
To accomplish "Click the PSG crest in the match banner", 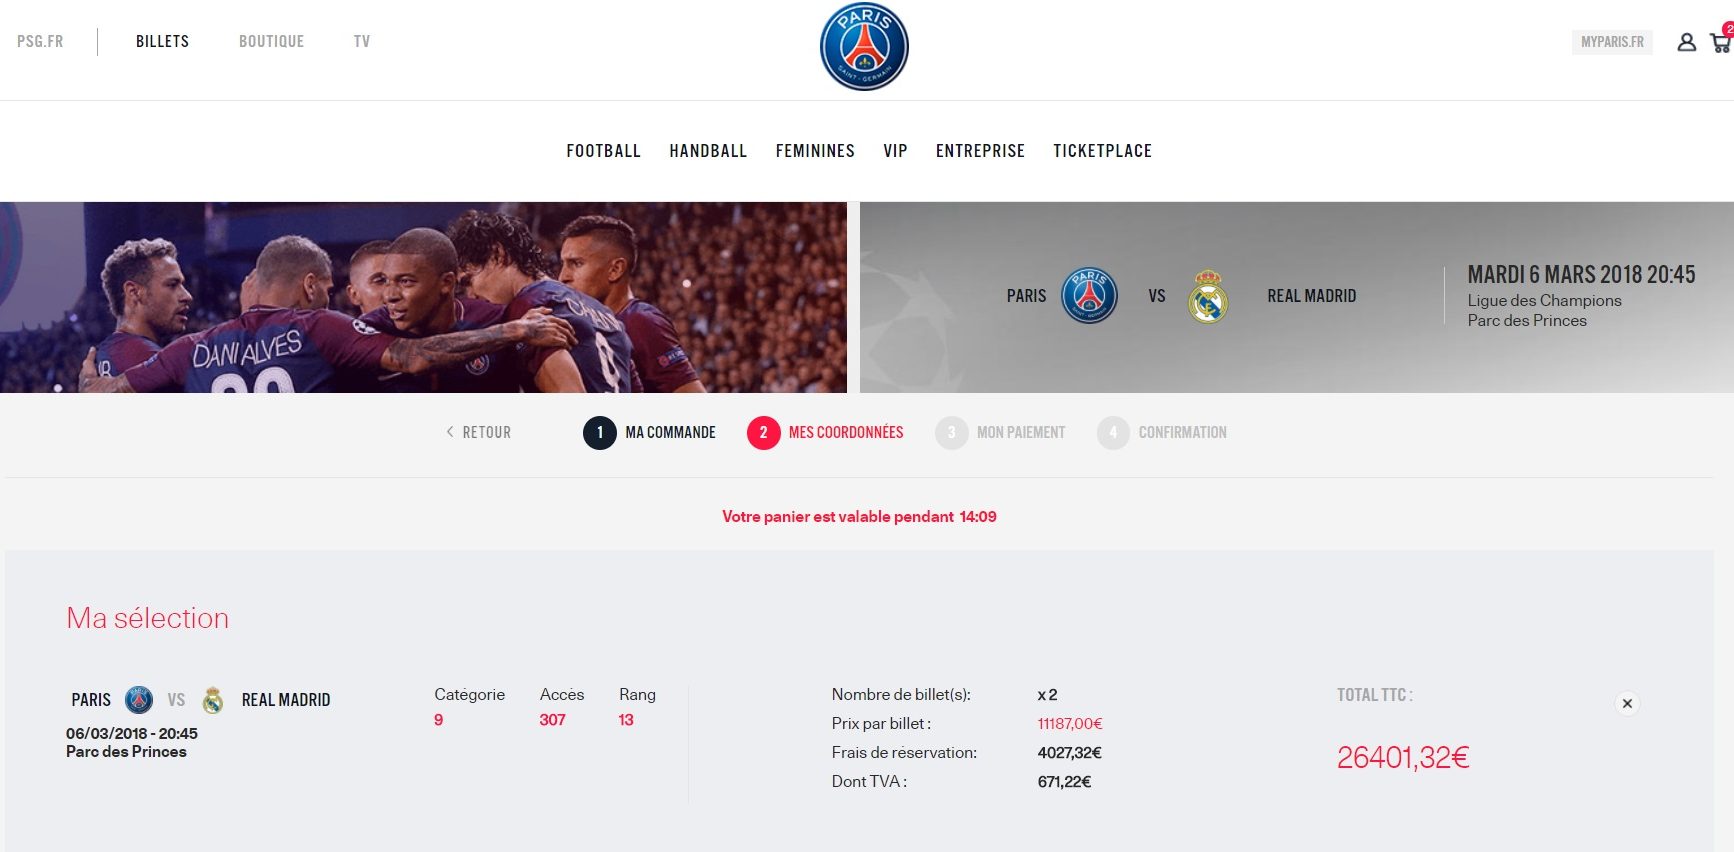I will [x=1089, y=295].
